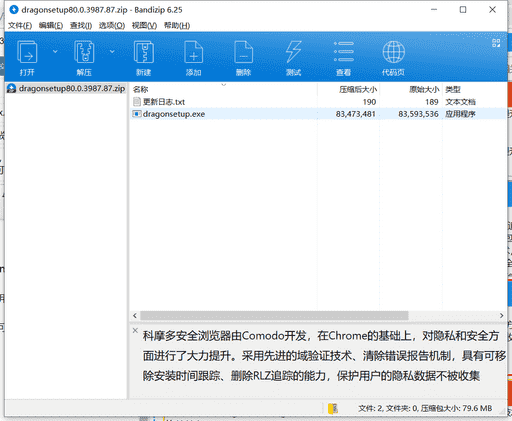This screenshot has height=421, width=512.
Task: Select dragonsetup80.0.3987.87.zip in the tree
Action: click(x=66, y=89)
